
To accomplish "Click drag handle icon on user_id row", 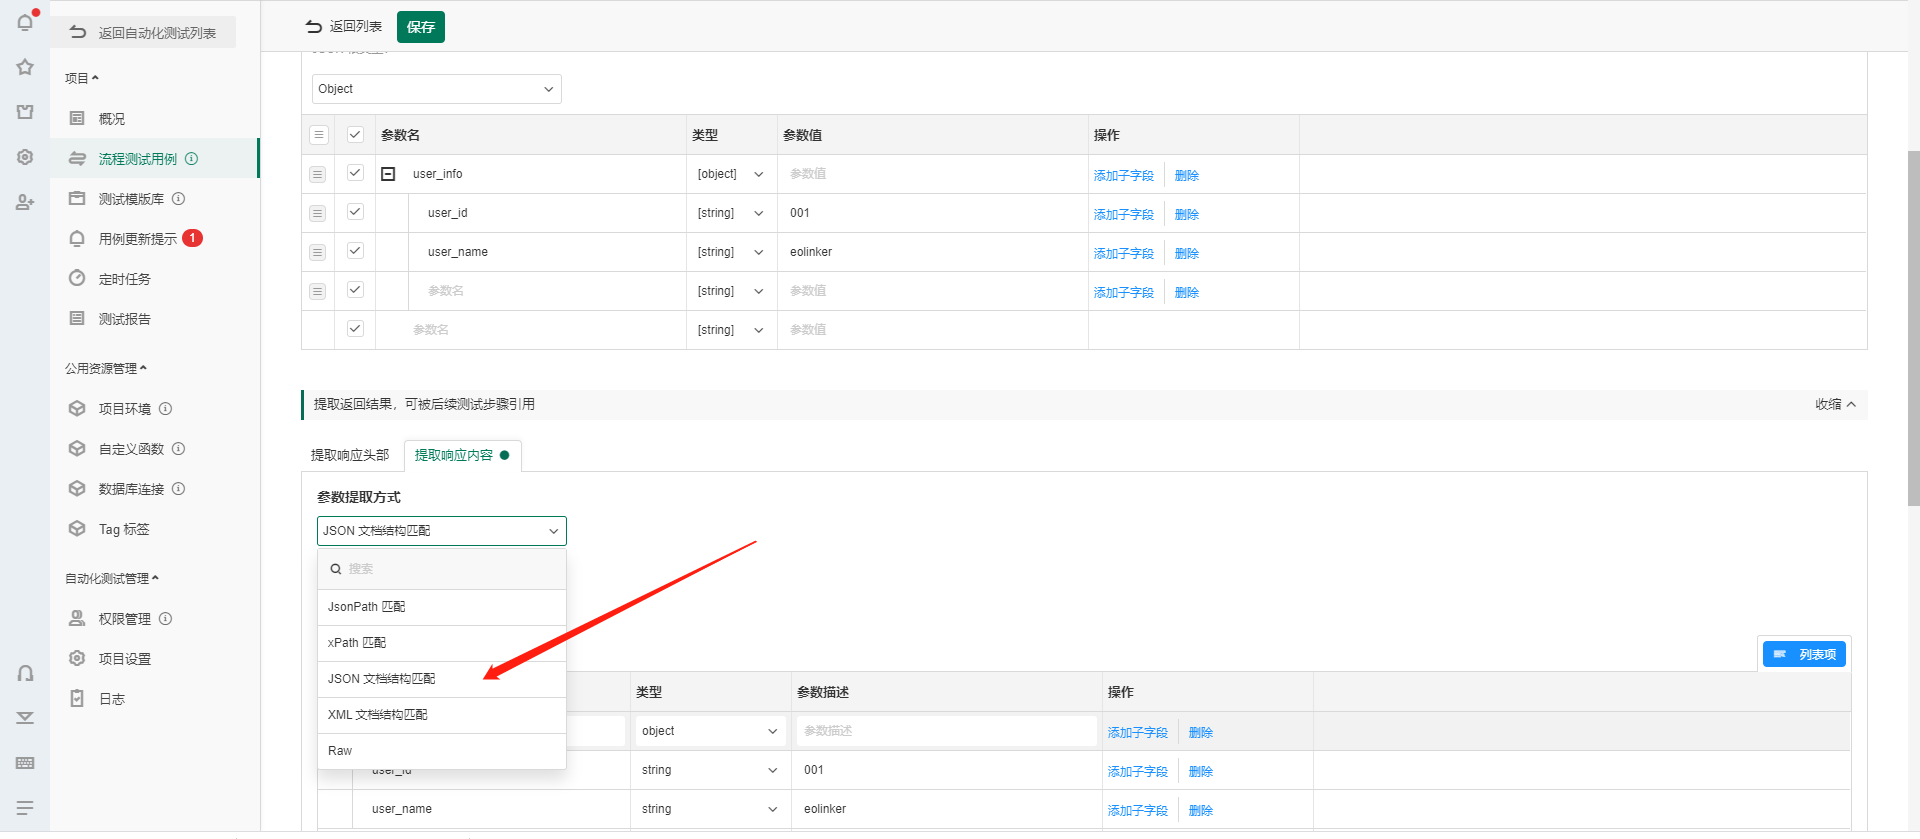I will pyautogui.click(x=318, y=213).
